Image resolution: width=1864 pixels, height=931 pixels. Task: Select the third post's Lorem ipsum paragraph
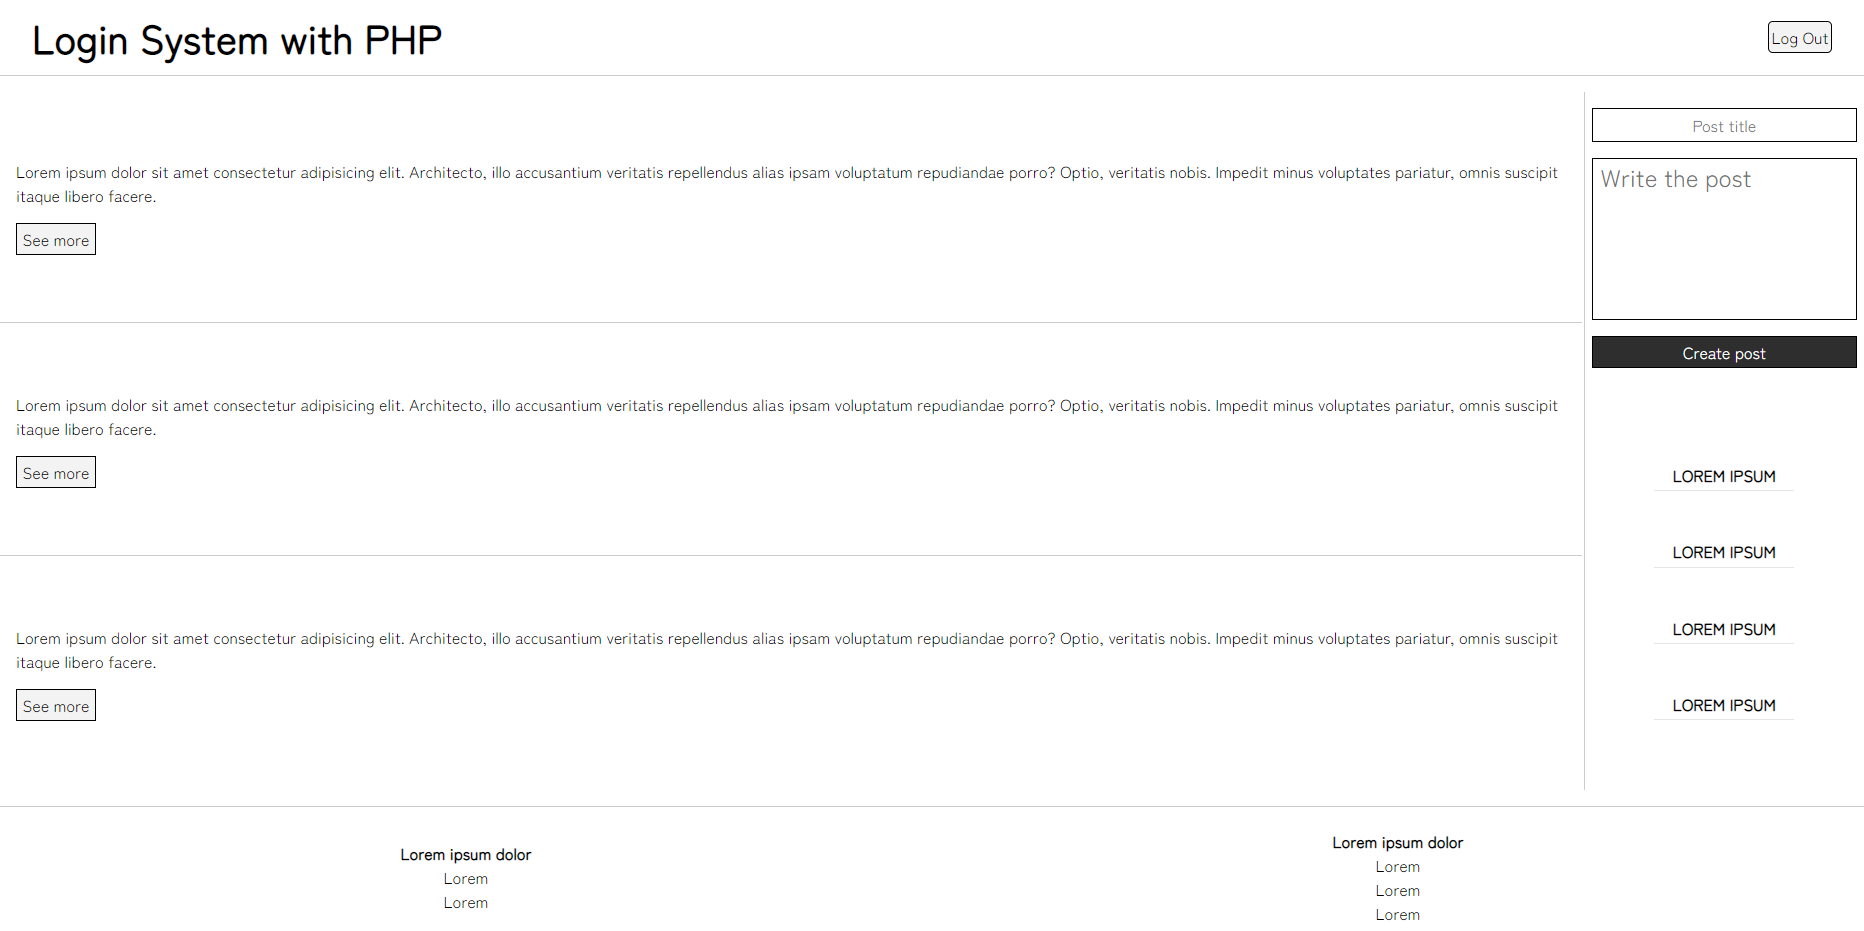click(x=787, y=651)
